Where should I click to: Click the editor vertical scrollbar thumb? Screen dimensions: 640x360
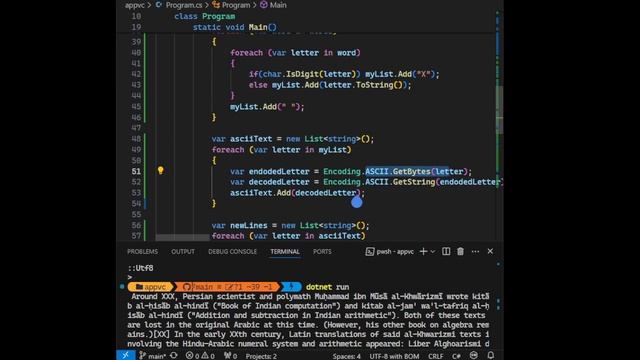[499, 109]
